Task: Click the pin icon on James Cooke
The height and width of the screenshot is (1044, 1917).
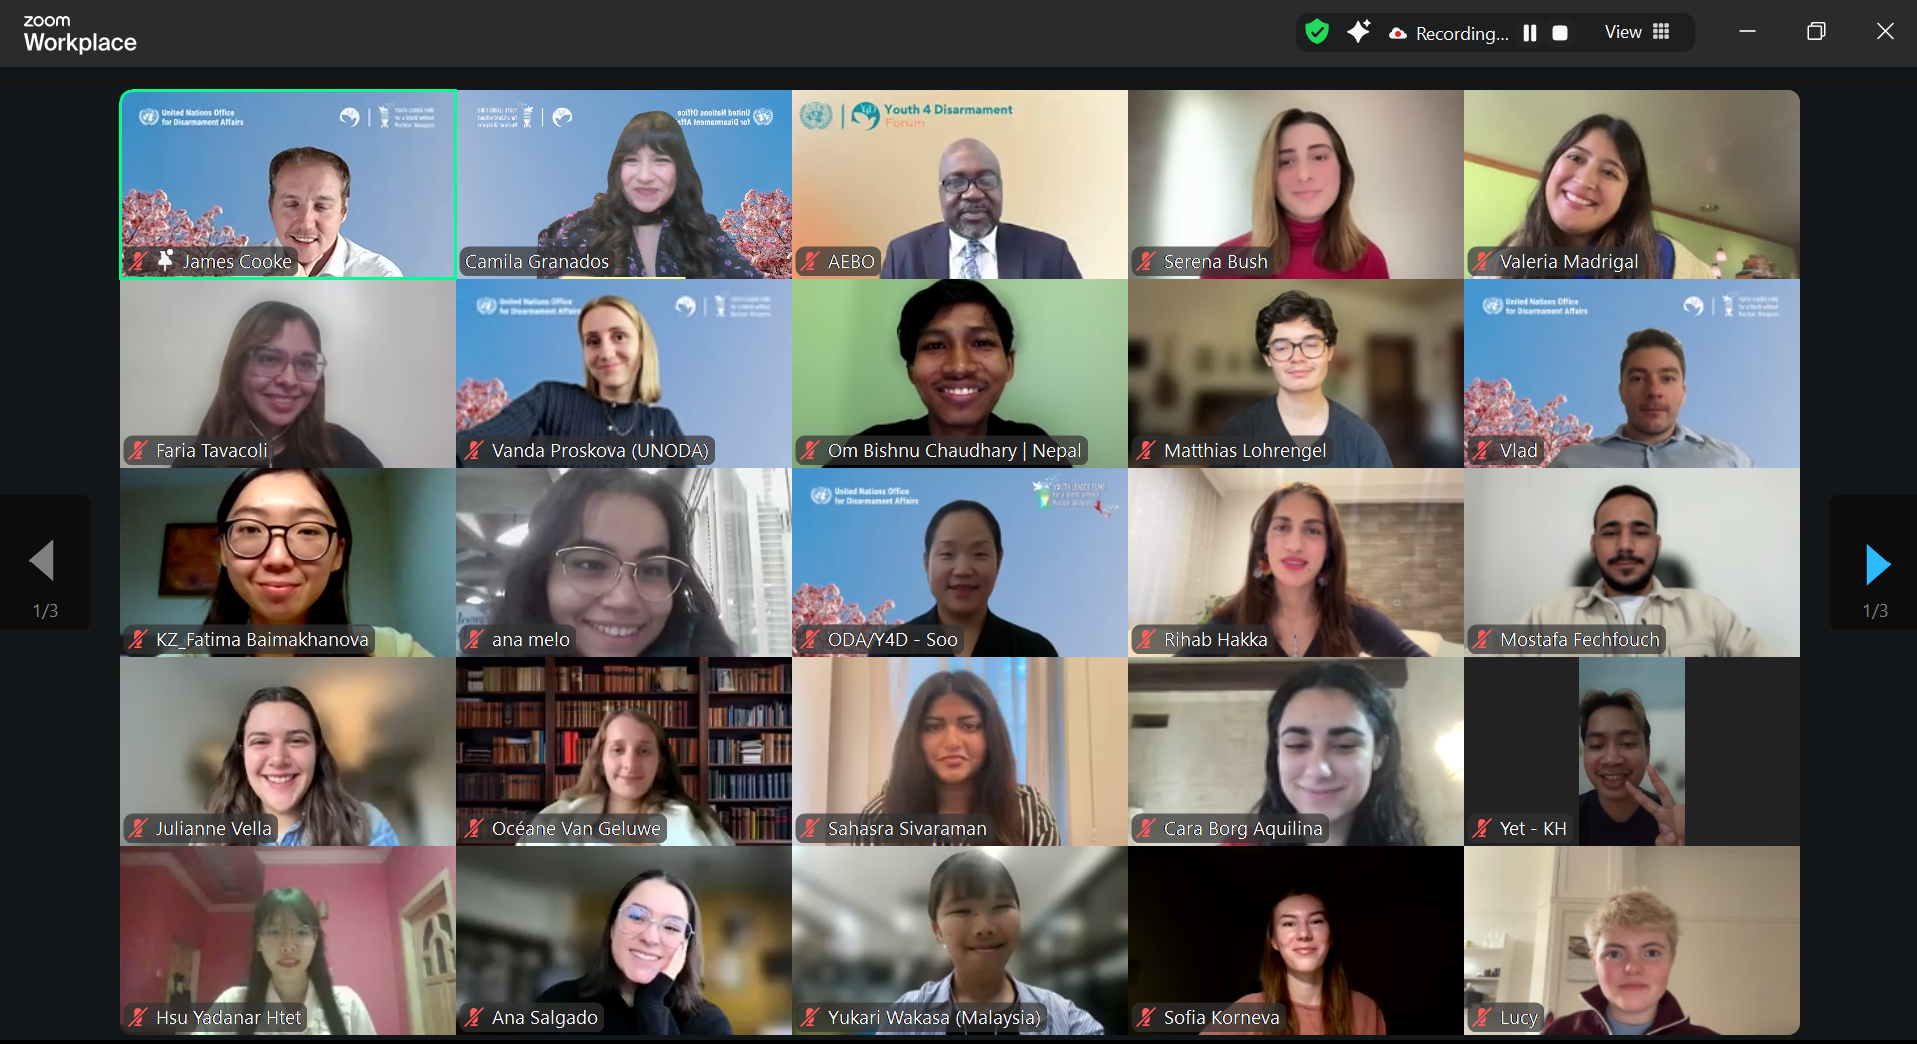Action: click(166, 260)
